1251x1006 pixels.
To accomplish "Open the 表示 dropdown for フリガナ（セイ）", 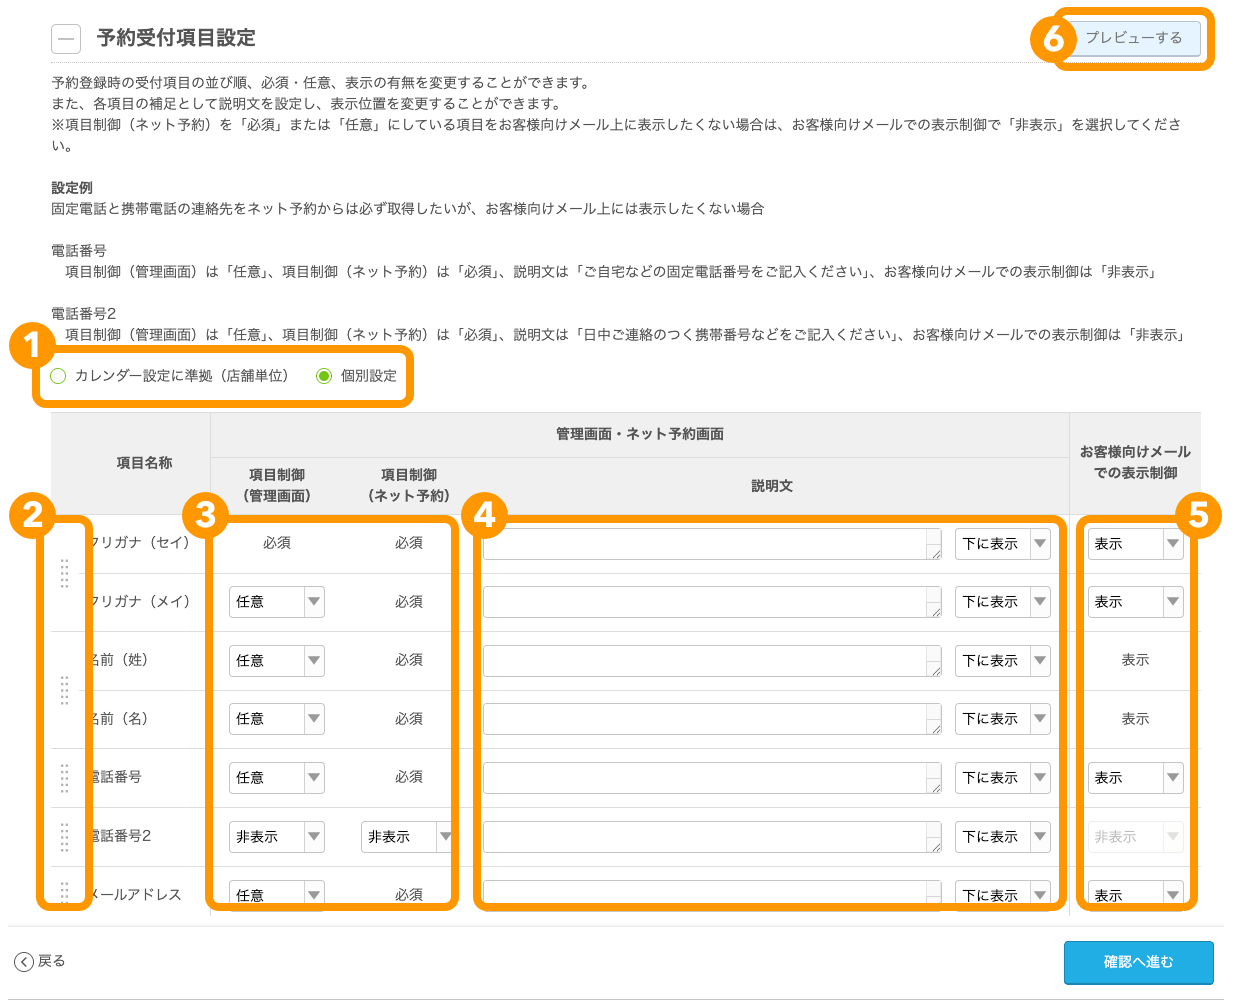I will 1136,544.
